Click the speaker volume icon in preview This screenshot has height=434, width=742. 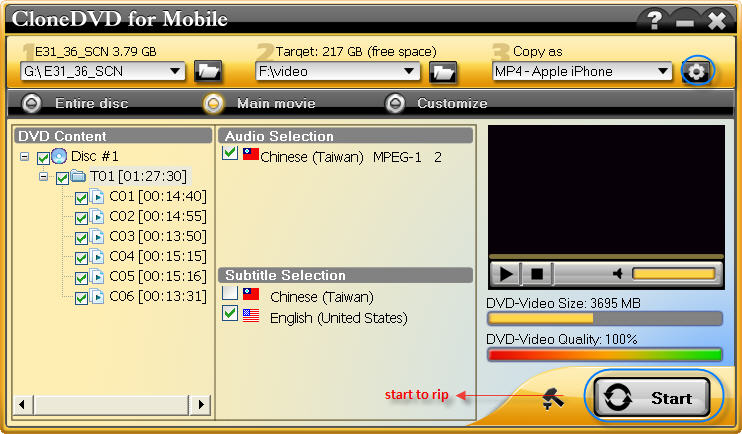(618, 274)
